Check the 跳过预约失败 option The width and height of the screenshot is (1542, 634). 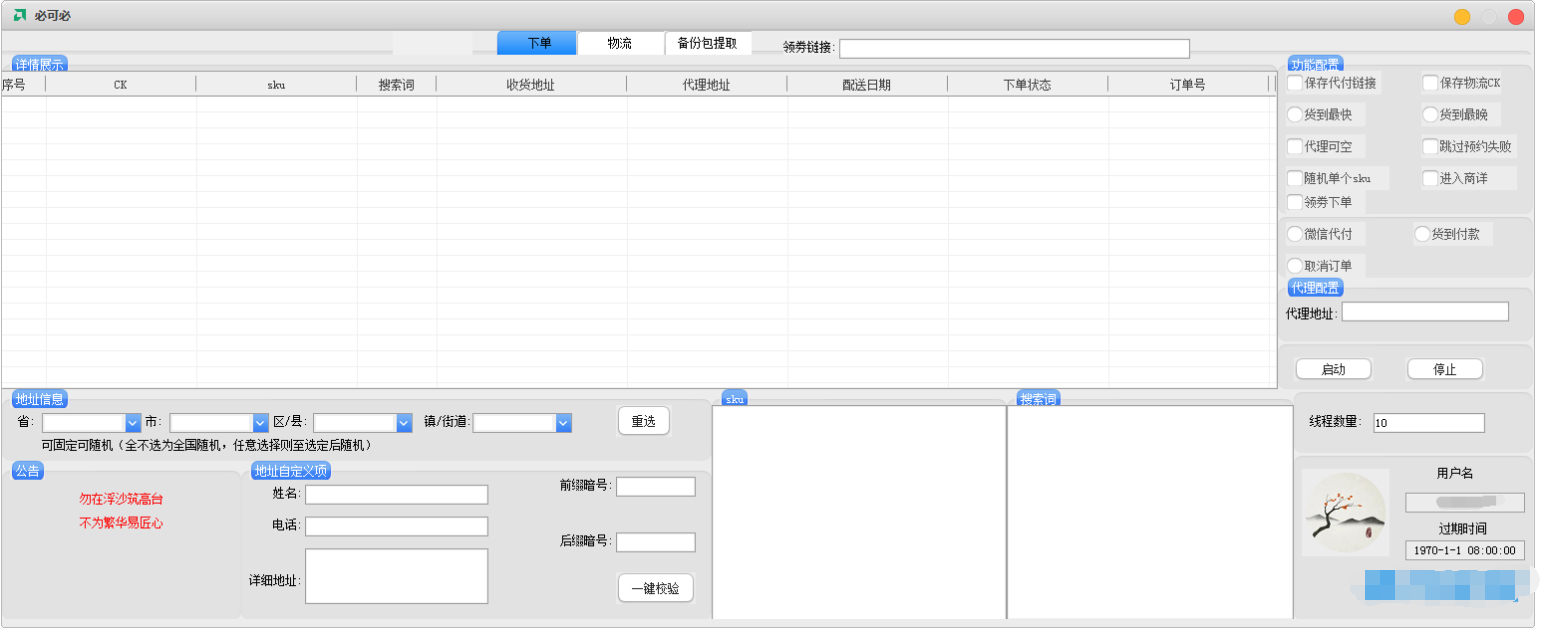(1430, 147)
